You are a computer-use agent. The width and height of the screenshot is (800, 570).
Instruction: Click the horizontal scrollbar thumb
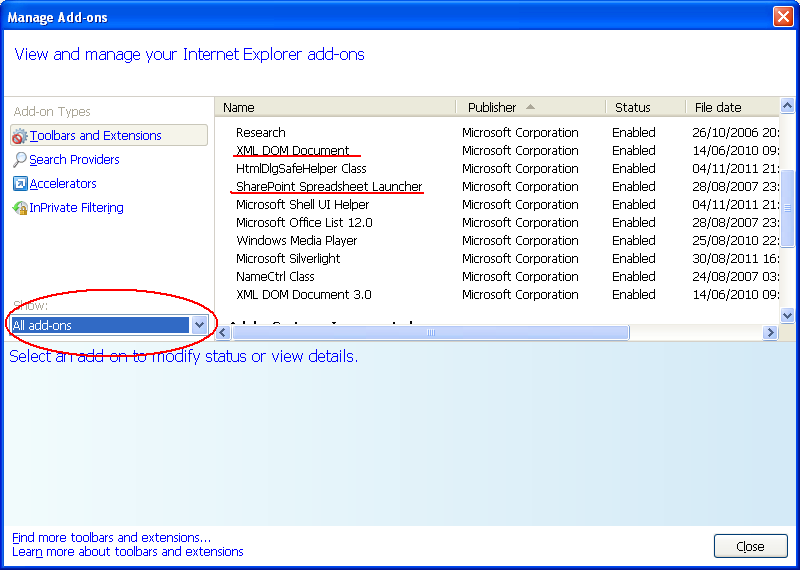click(x=430, y=333)
